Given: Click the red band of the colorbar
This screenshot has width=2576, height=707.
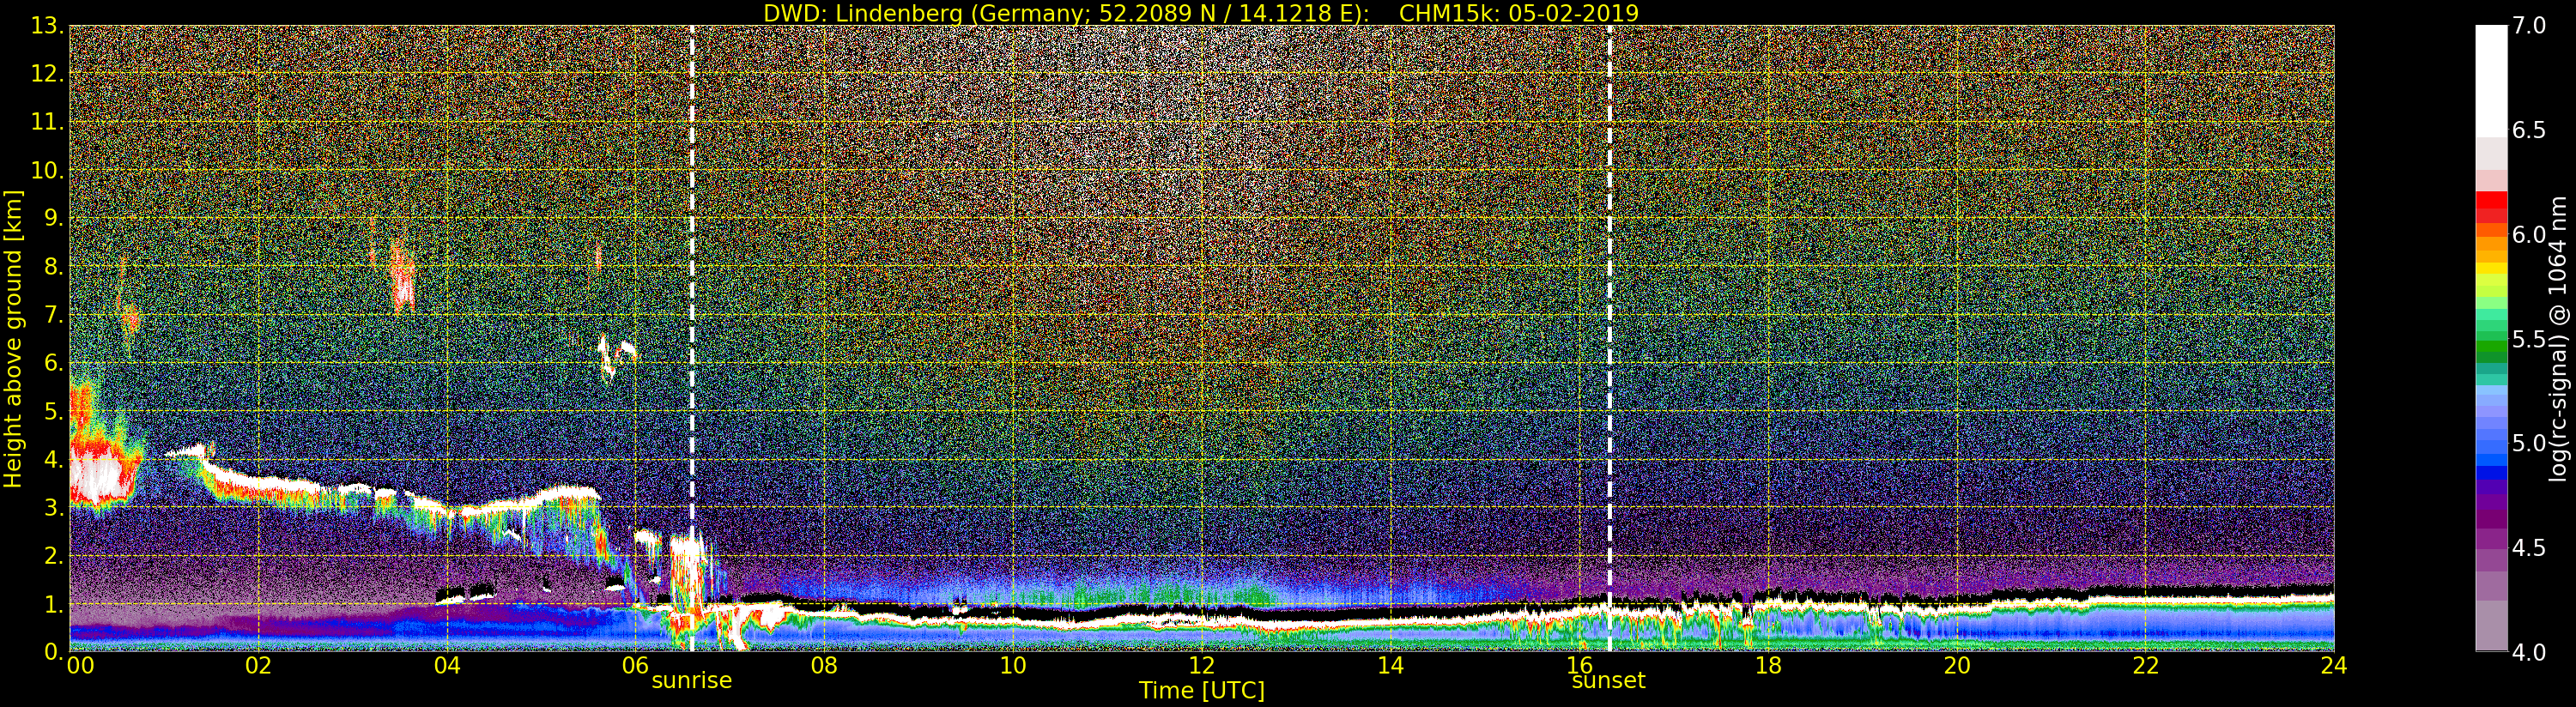Looking at the screenshot, I should [x=2491, y=207].
